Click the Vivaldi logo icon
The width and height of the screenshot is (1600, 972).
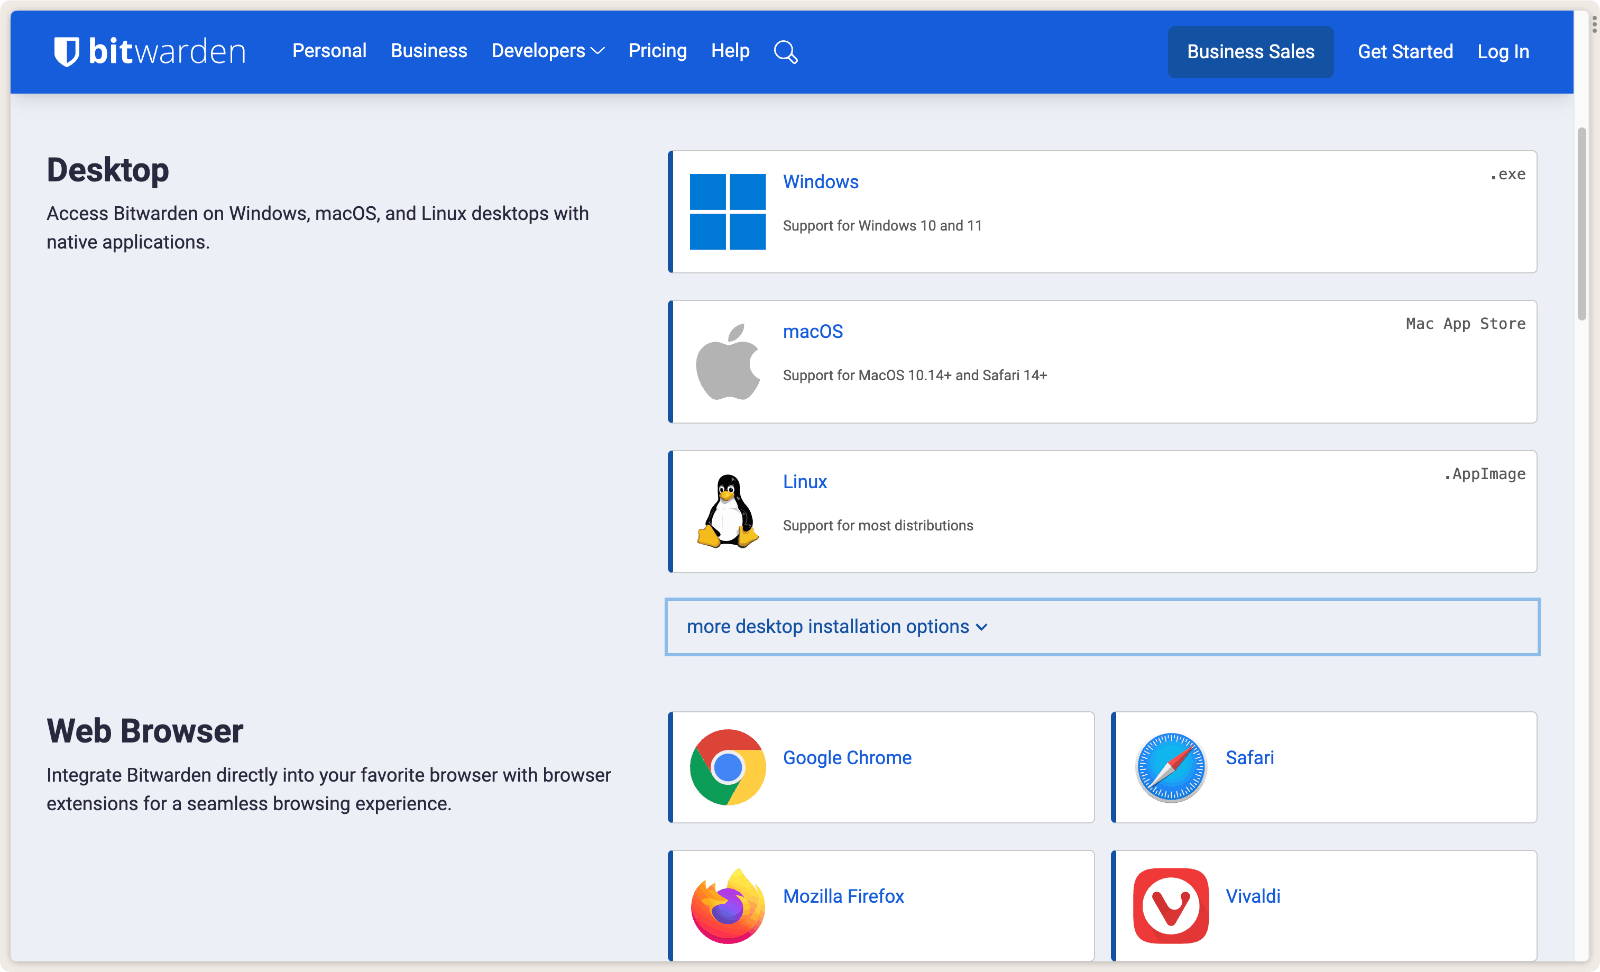[1171, 906]
